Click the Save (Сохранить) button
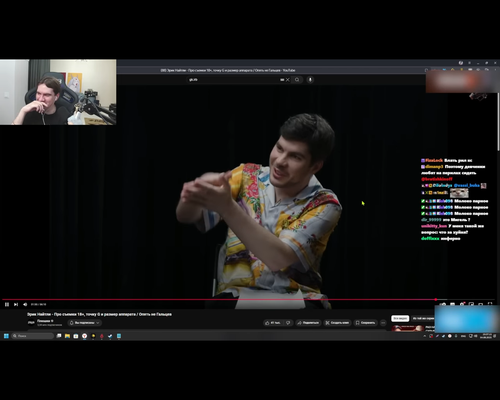Viewport: 500px width, 400px height. pos(365,323)
